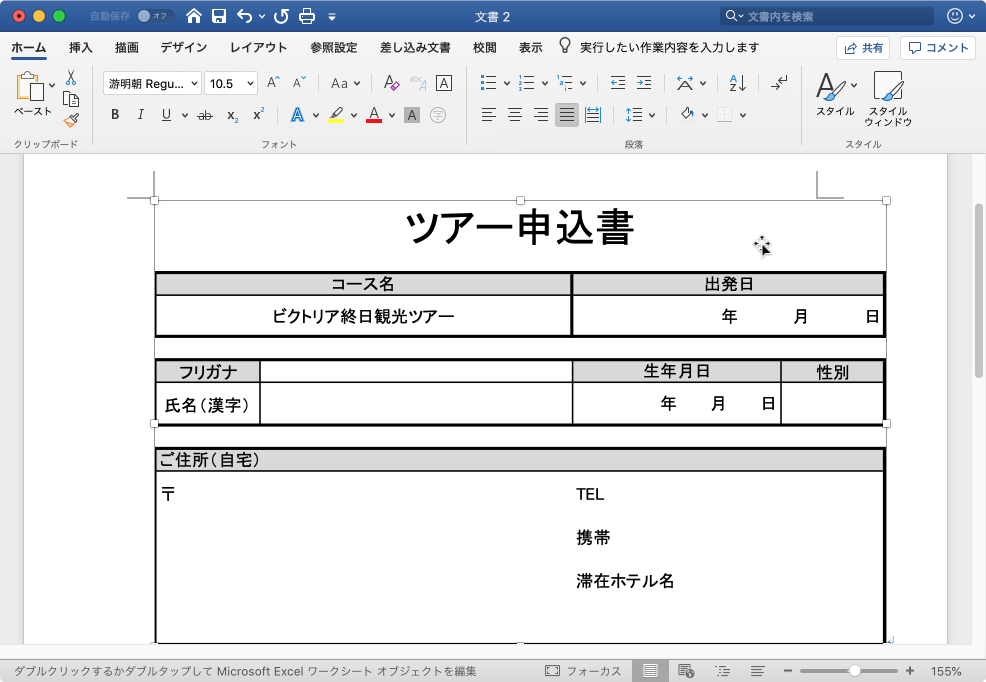Click the smiley feedback icon
The image size is (986, 682).
click(x=955, y=16)
